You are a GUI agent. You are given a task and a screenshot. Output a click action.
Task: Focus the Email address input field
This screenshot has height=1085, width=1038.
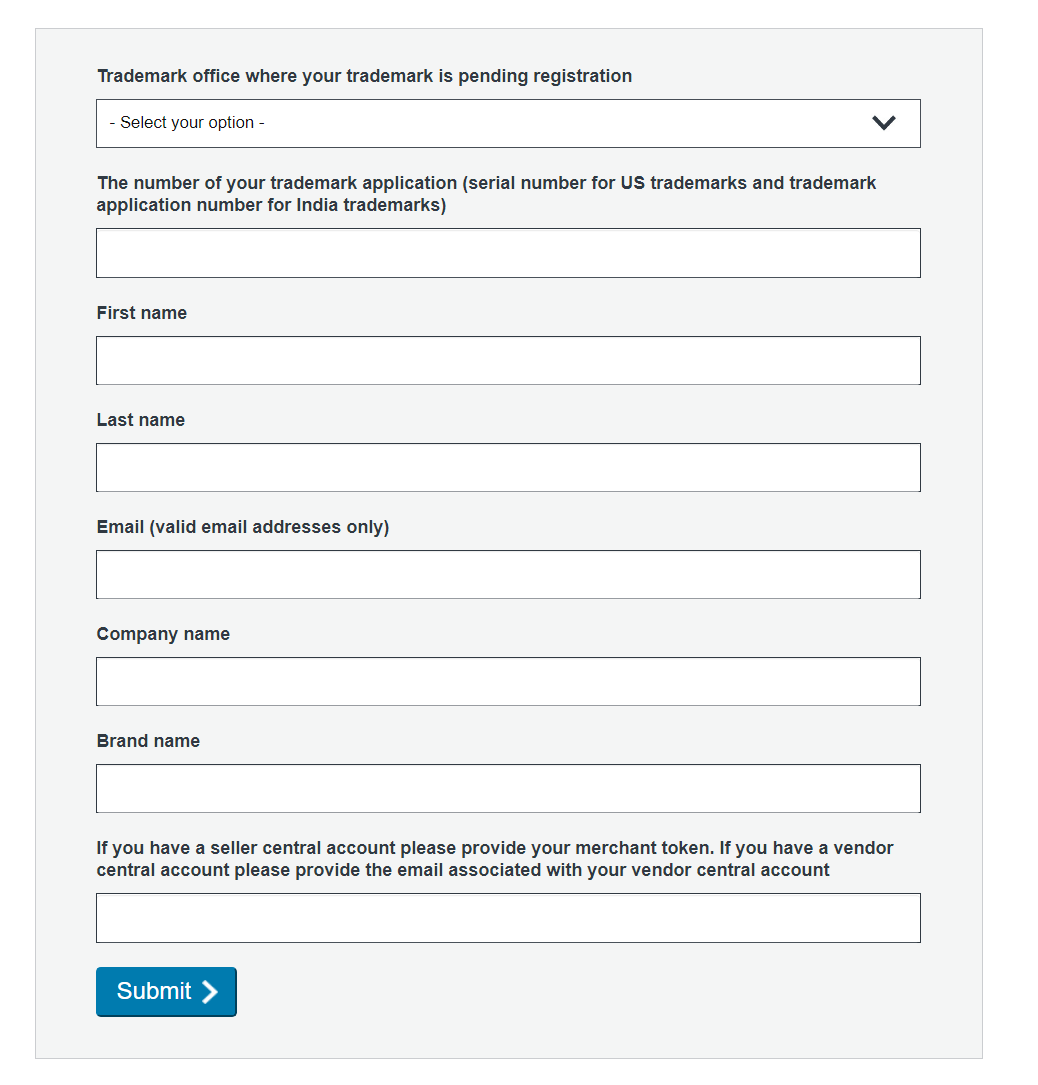[x=508, y=574]
